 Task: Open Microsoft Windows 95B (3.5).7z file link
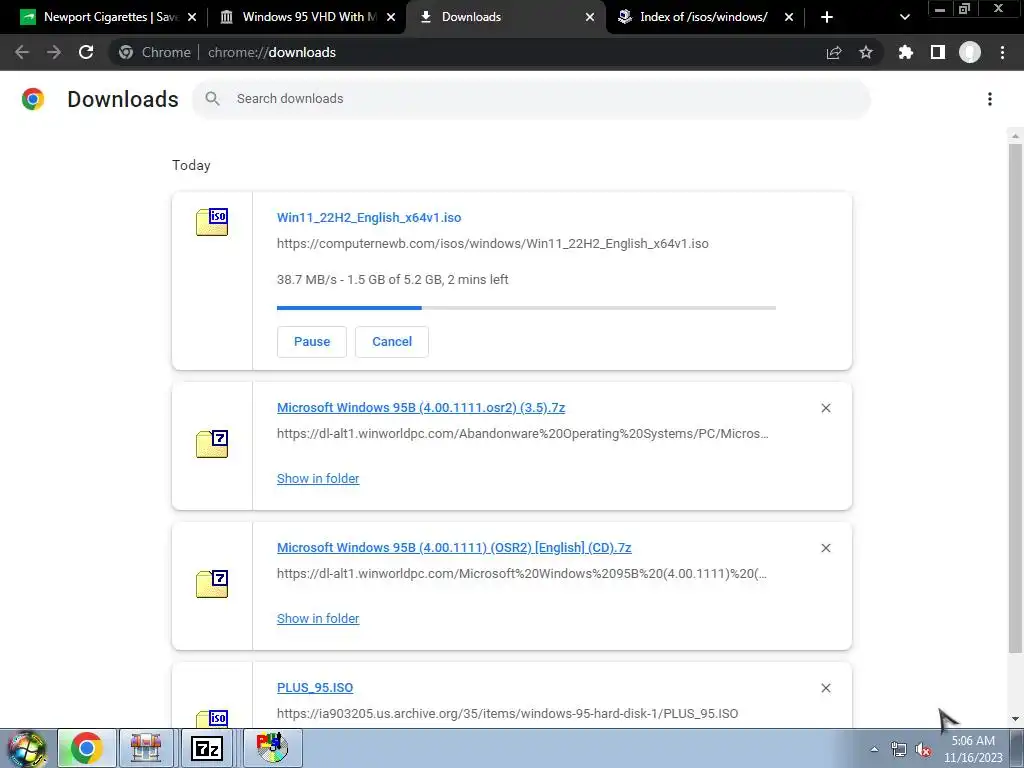click(421, 408)
